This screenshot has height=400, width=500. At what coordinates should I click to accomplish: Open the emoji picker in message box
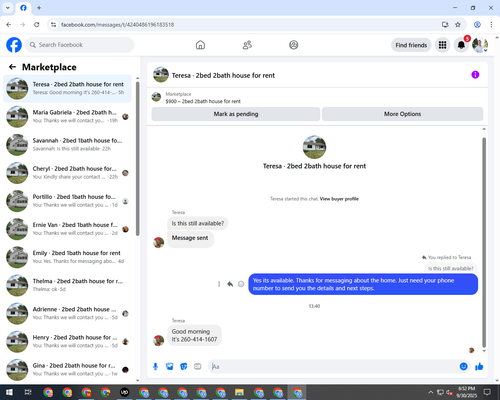coord(464,367)
